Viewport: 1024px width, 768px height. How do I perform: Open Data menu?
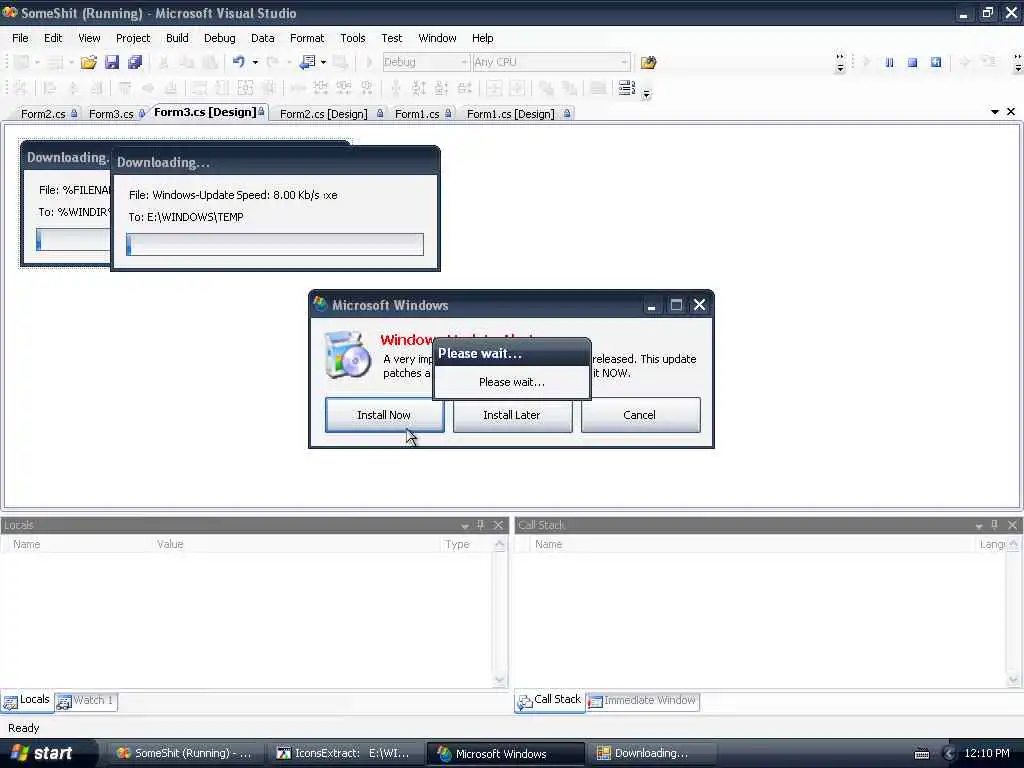[263, 38]
